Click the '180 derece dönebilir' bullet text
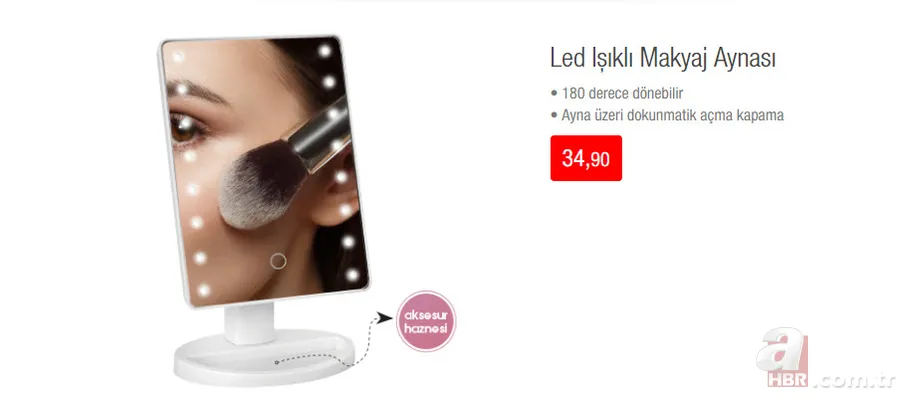This screenshot has height=400, width=900. tap(622, 93)
